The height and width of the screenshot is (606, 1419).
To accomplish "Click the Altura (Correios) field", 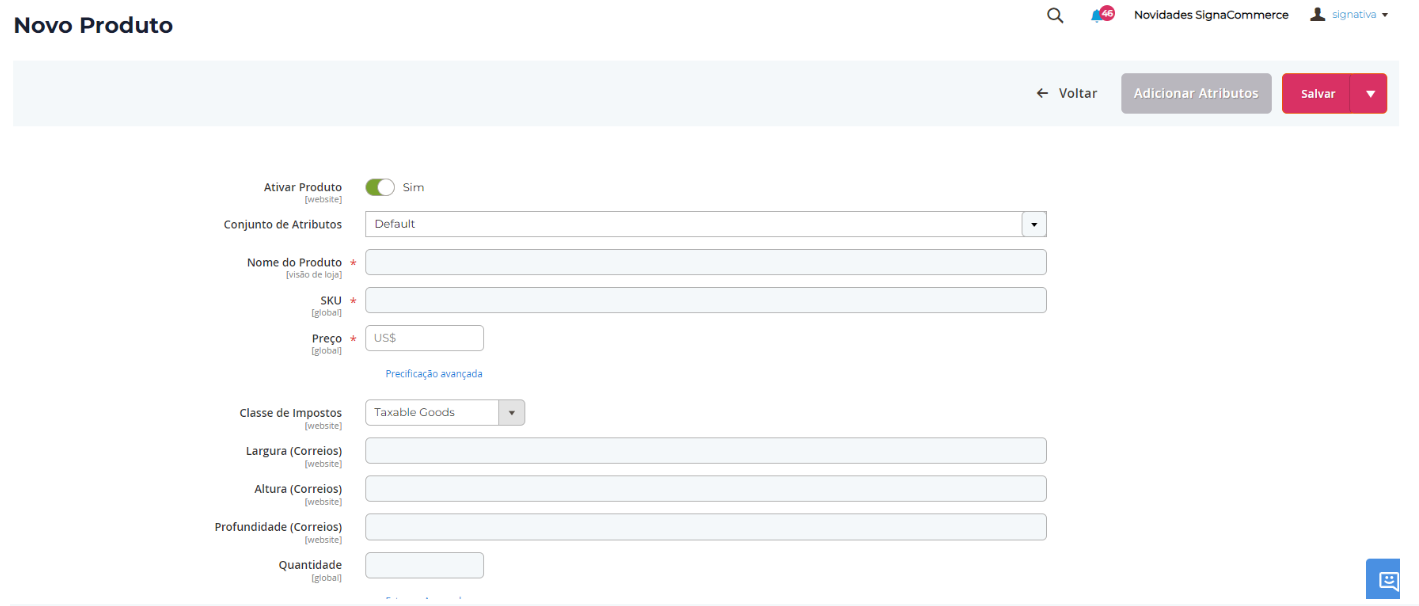I will tap(705, 488).
